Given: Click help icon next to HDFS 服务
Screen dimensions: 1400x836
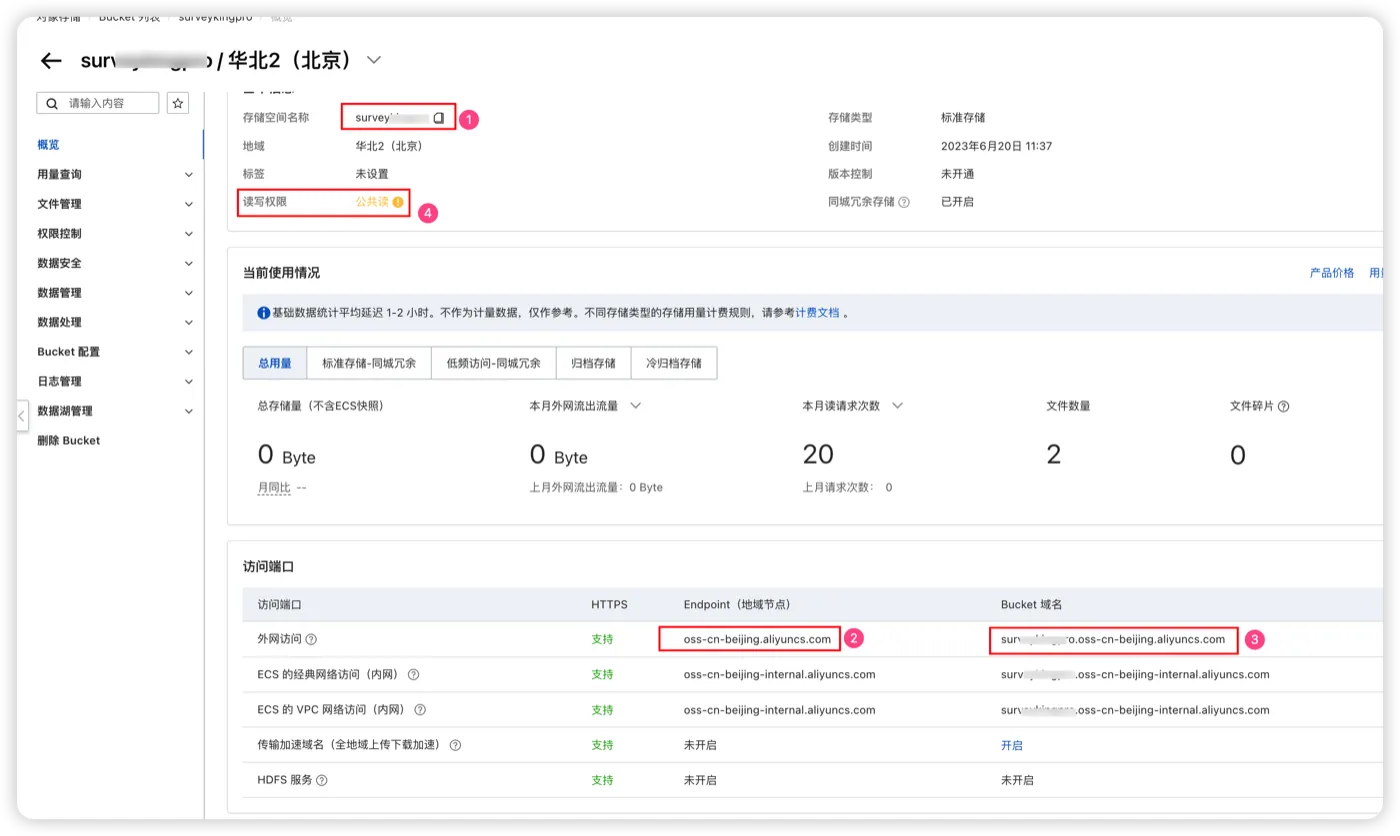Looking at the screenshot, I should [x=322, y=780].
